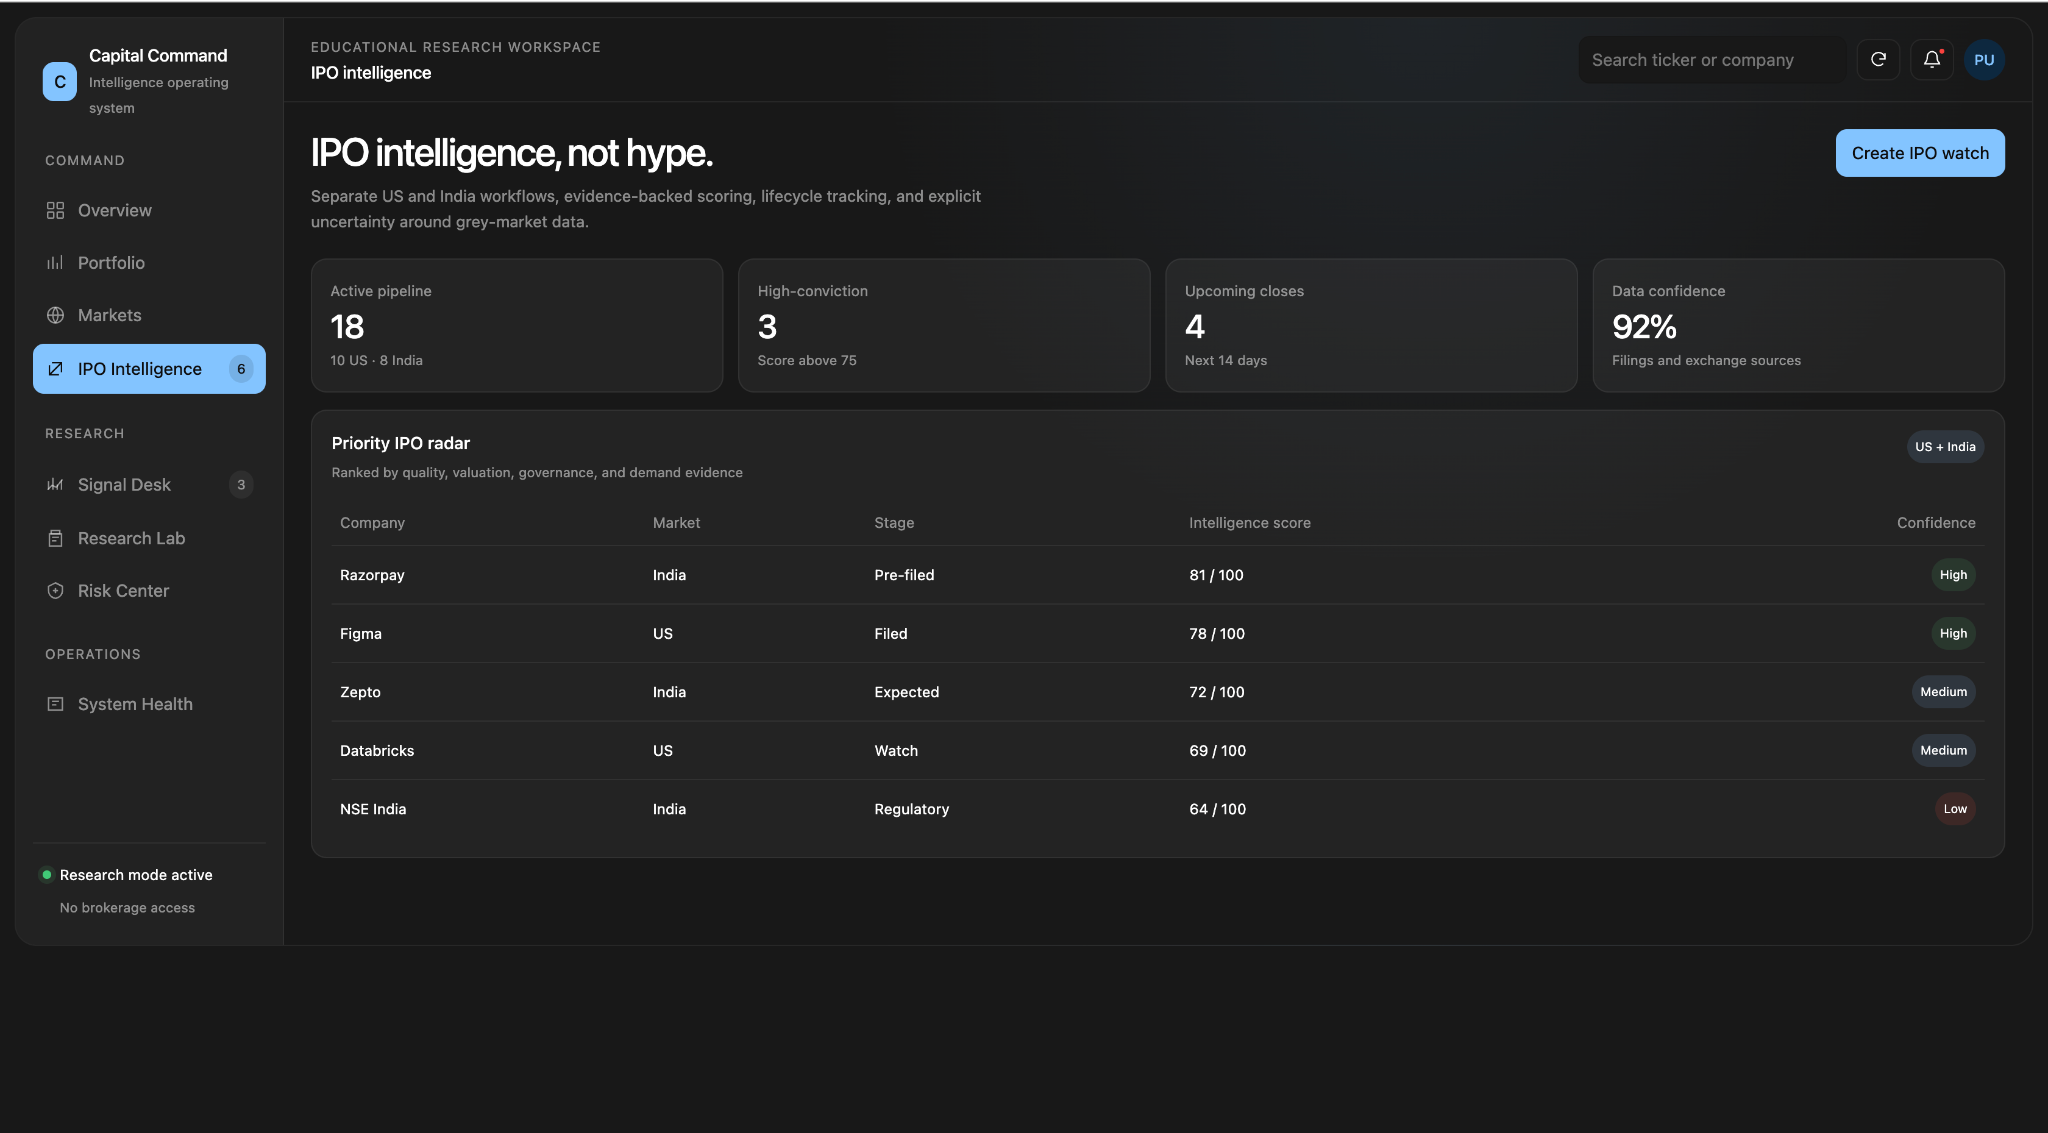Viewport: 2048px width, 1133px height.
Task: Click Create IPO watch button
Action: tap(1920, 153)
